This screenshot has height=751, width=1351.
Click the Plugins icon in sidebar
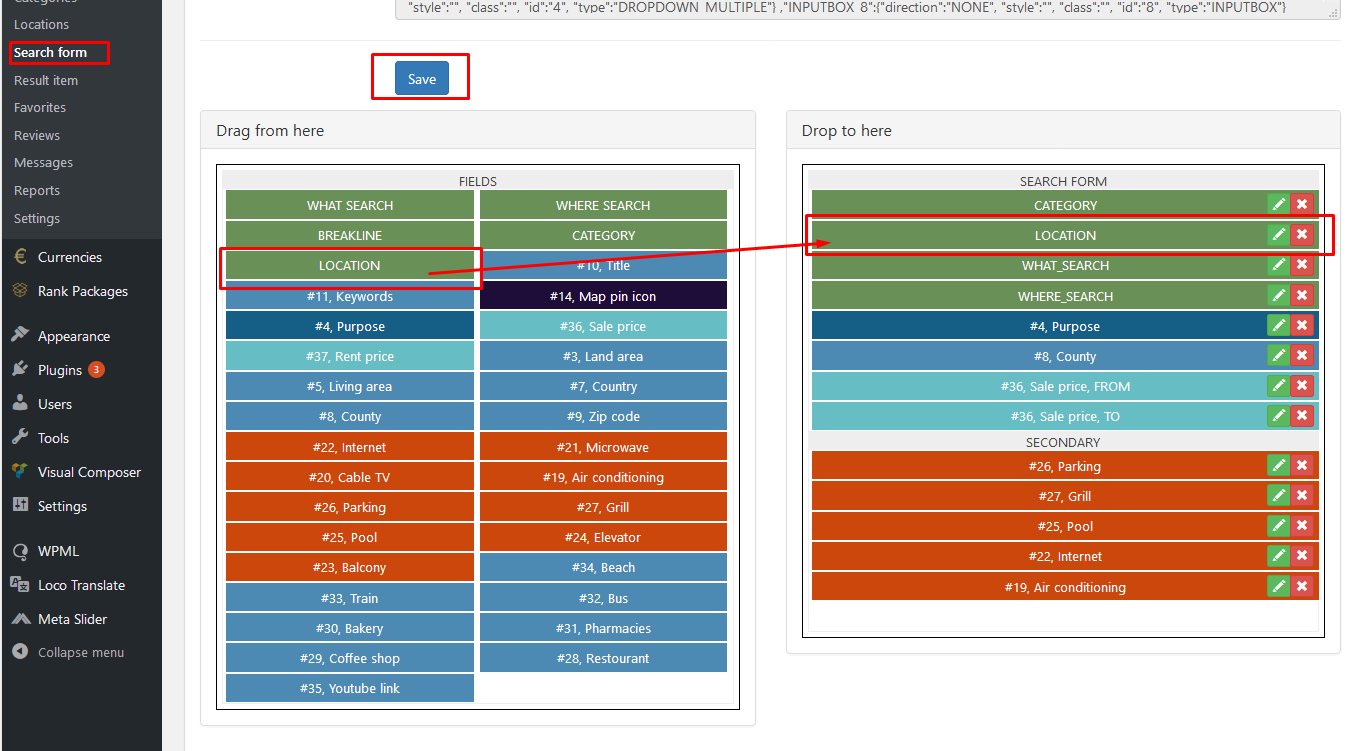click(20, 369)
